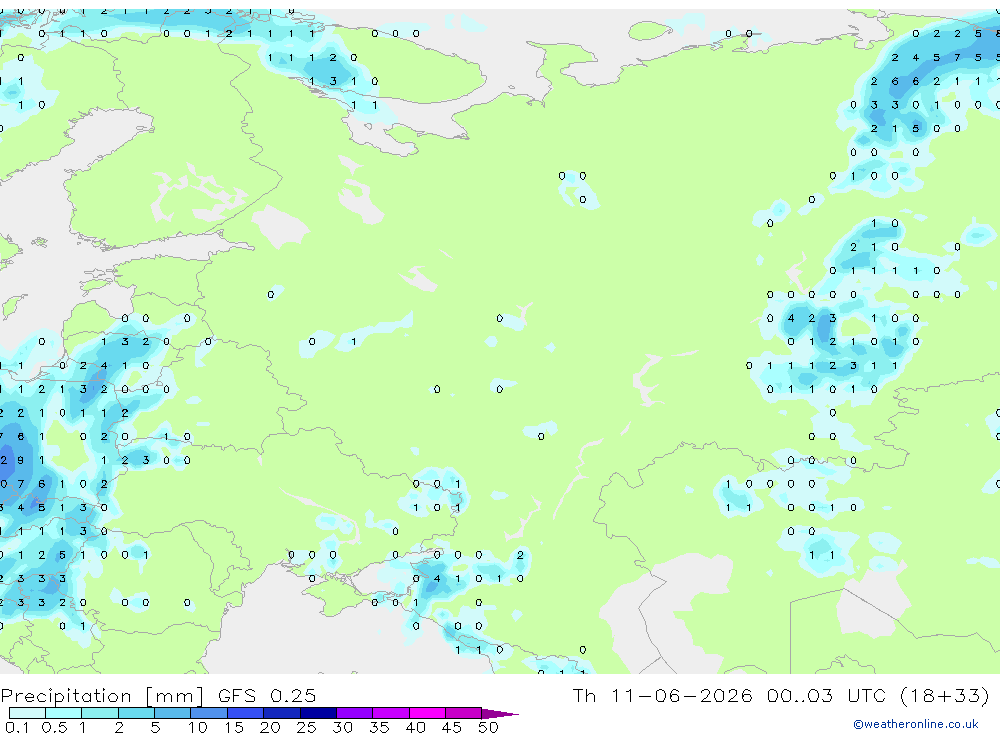Click the "40" legend scale label
This screenshot has height=733, width=1000.
(416, 727)
